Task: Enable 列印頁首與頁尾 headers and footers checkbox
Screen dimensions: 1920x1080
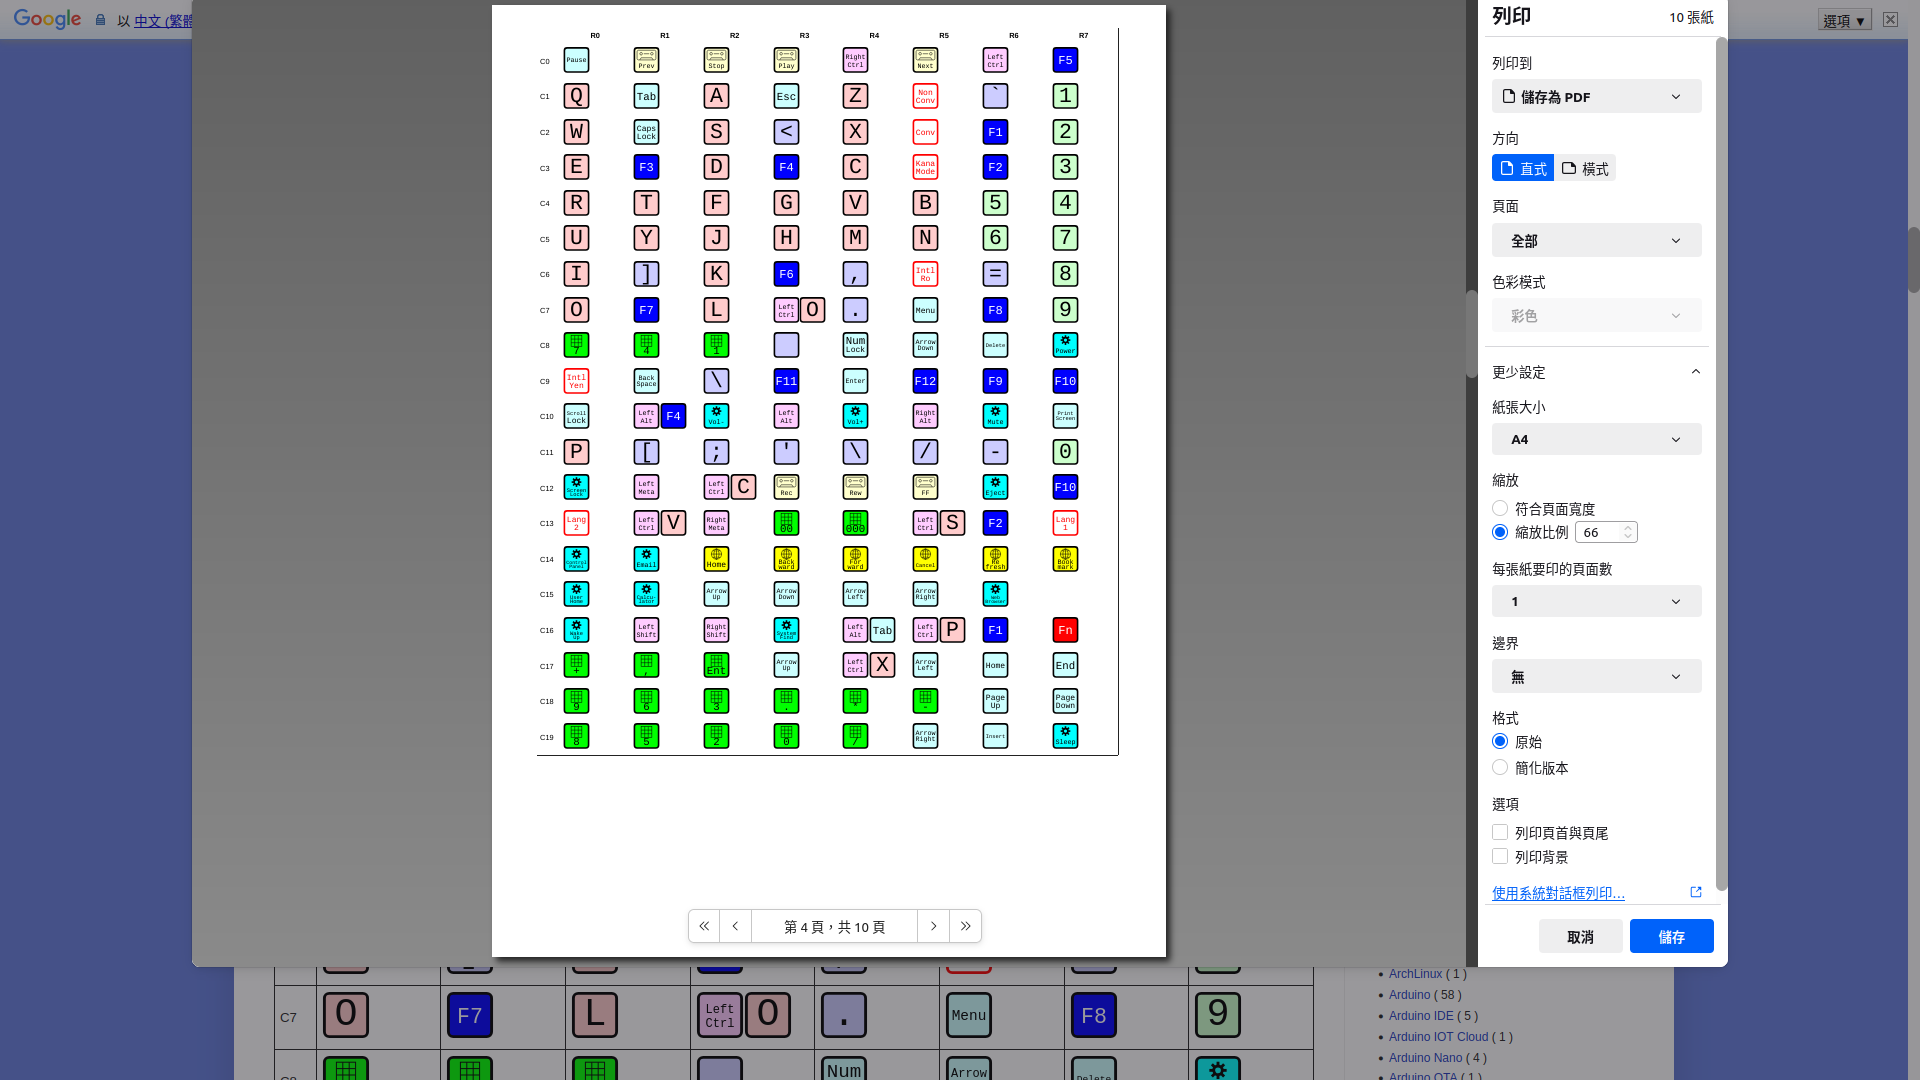Action: [1500, 832]
